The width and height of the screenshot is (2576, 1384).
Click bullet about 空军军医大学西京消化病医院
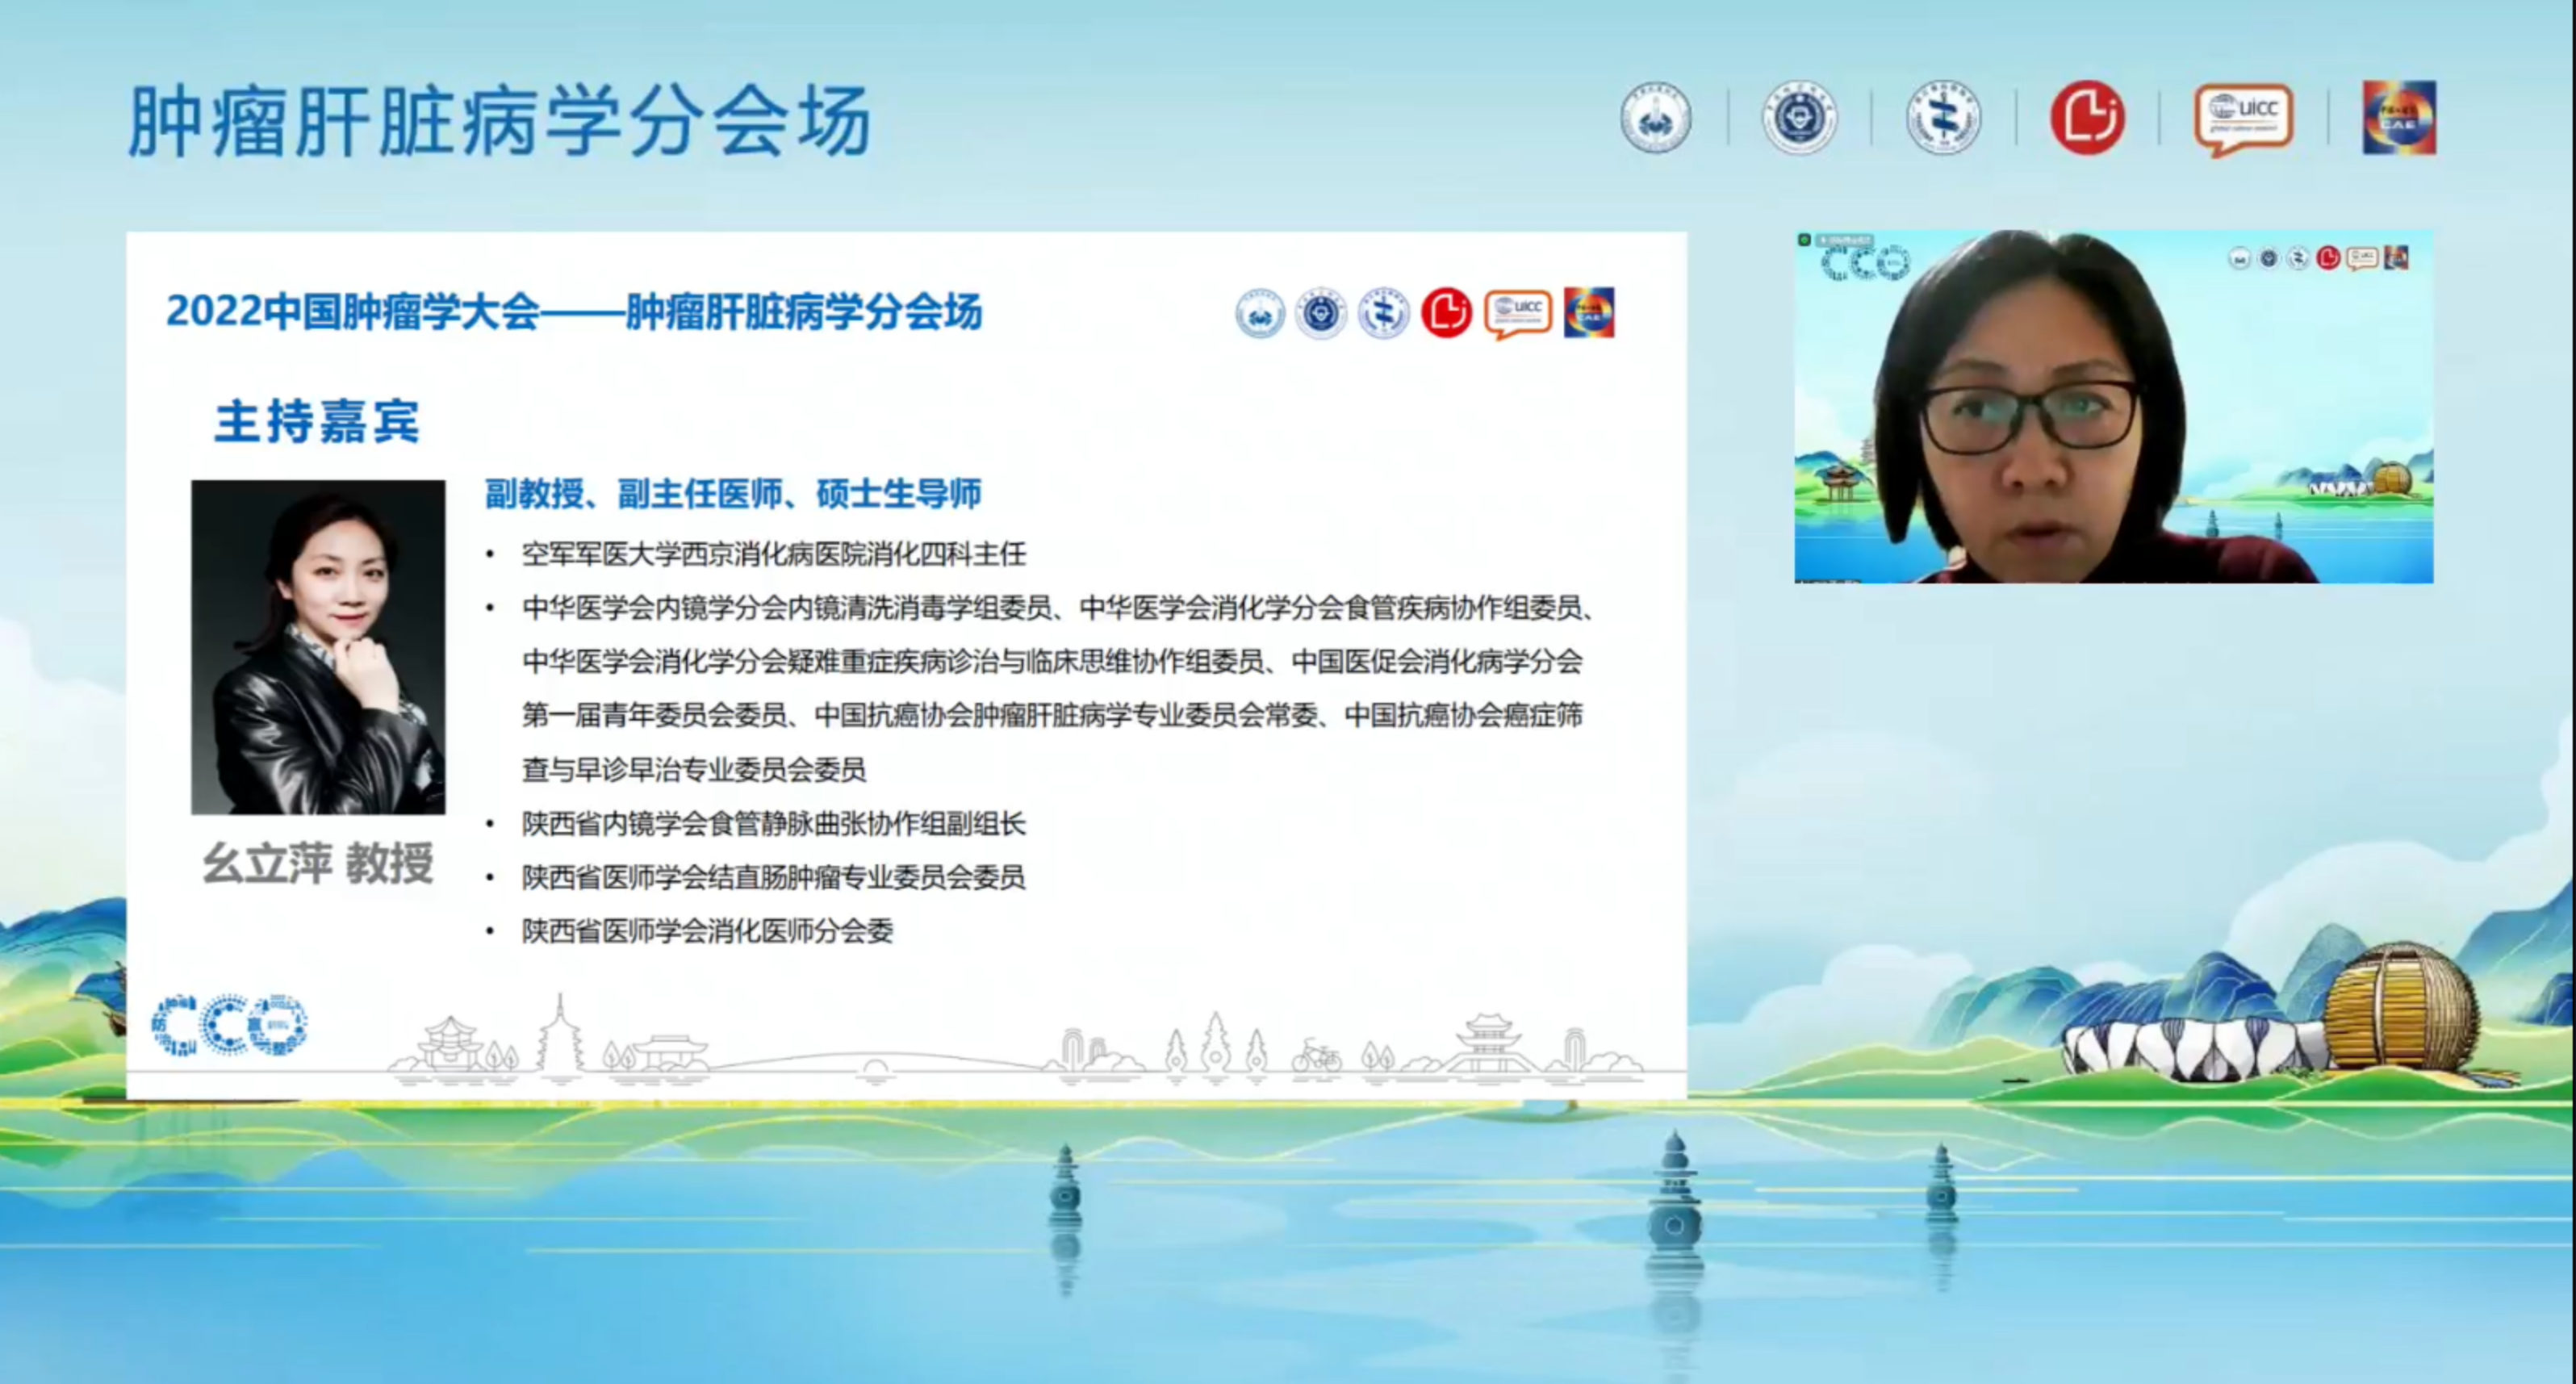(773, 554)
